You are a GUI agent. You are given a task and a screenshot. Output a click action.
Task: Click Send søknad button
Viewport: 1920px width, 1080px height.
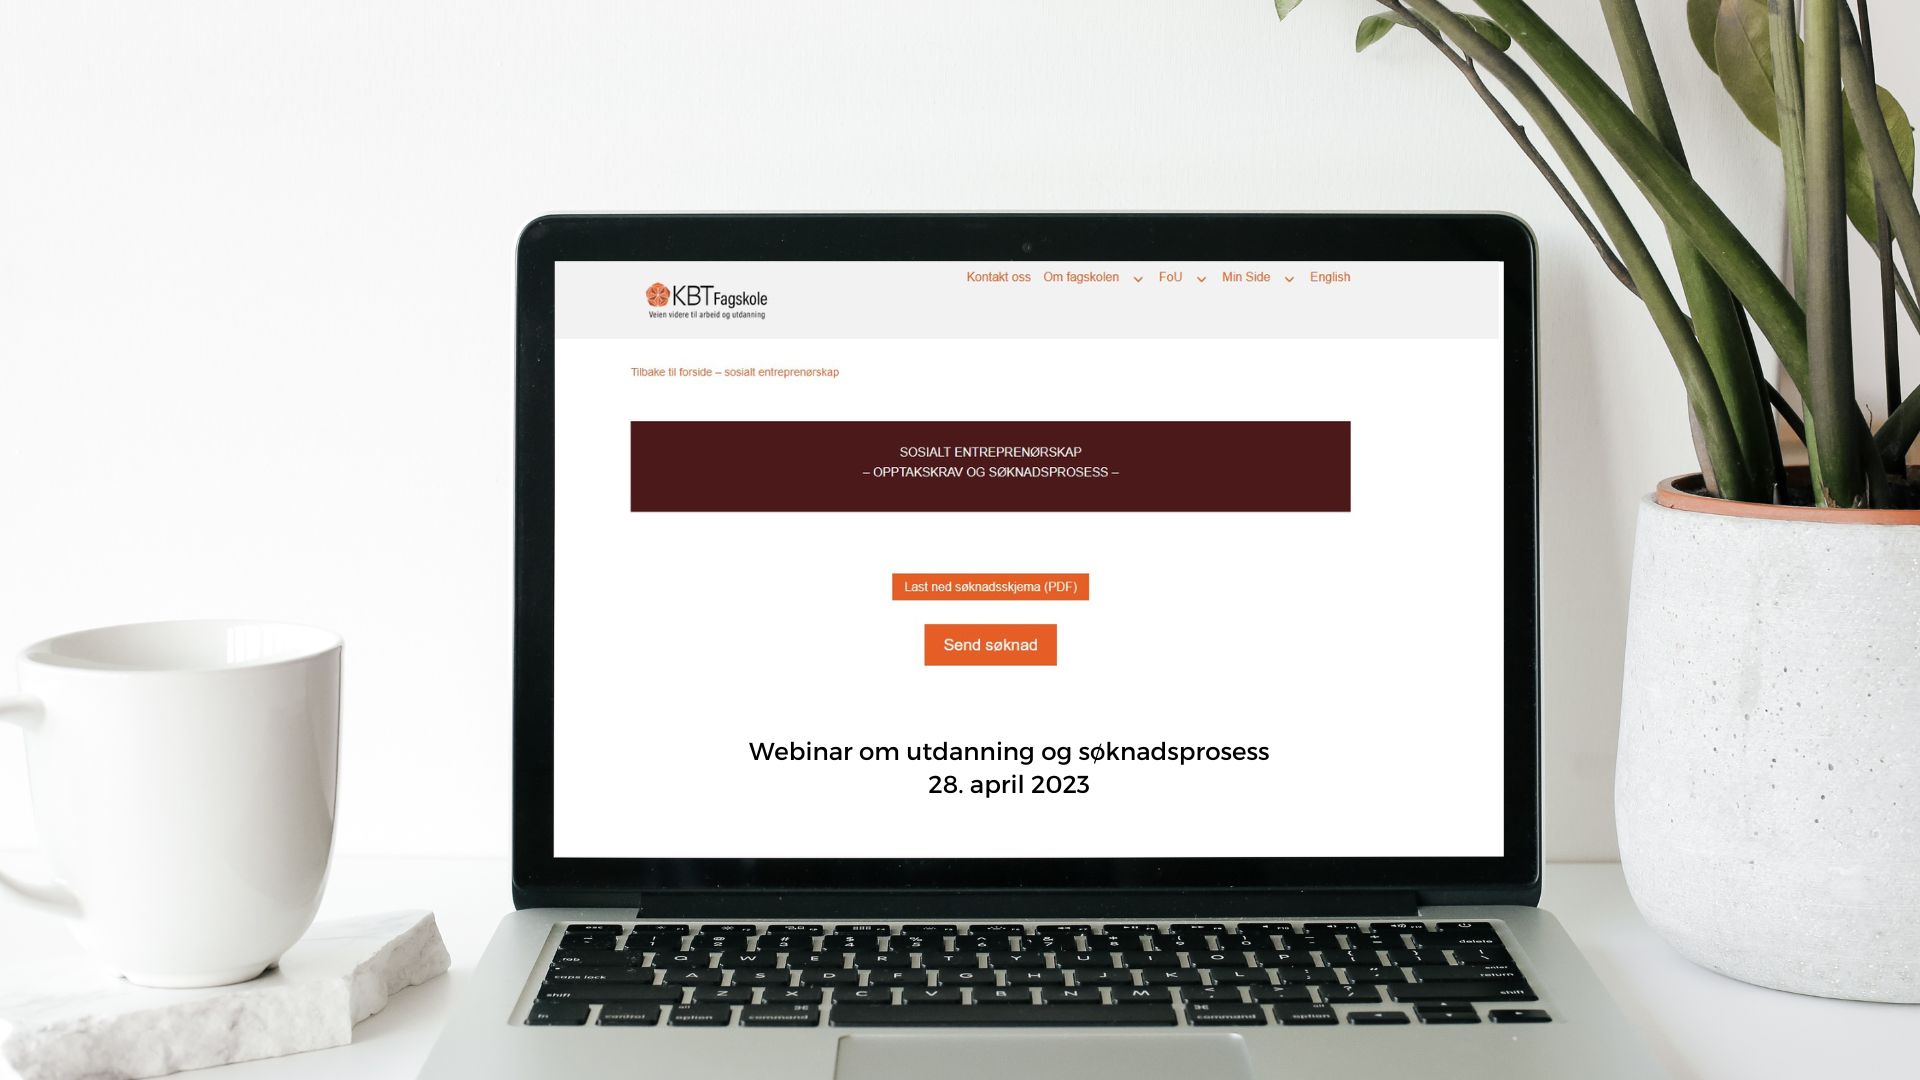pyautogui.click(x=989, y=644)
